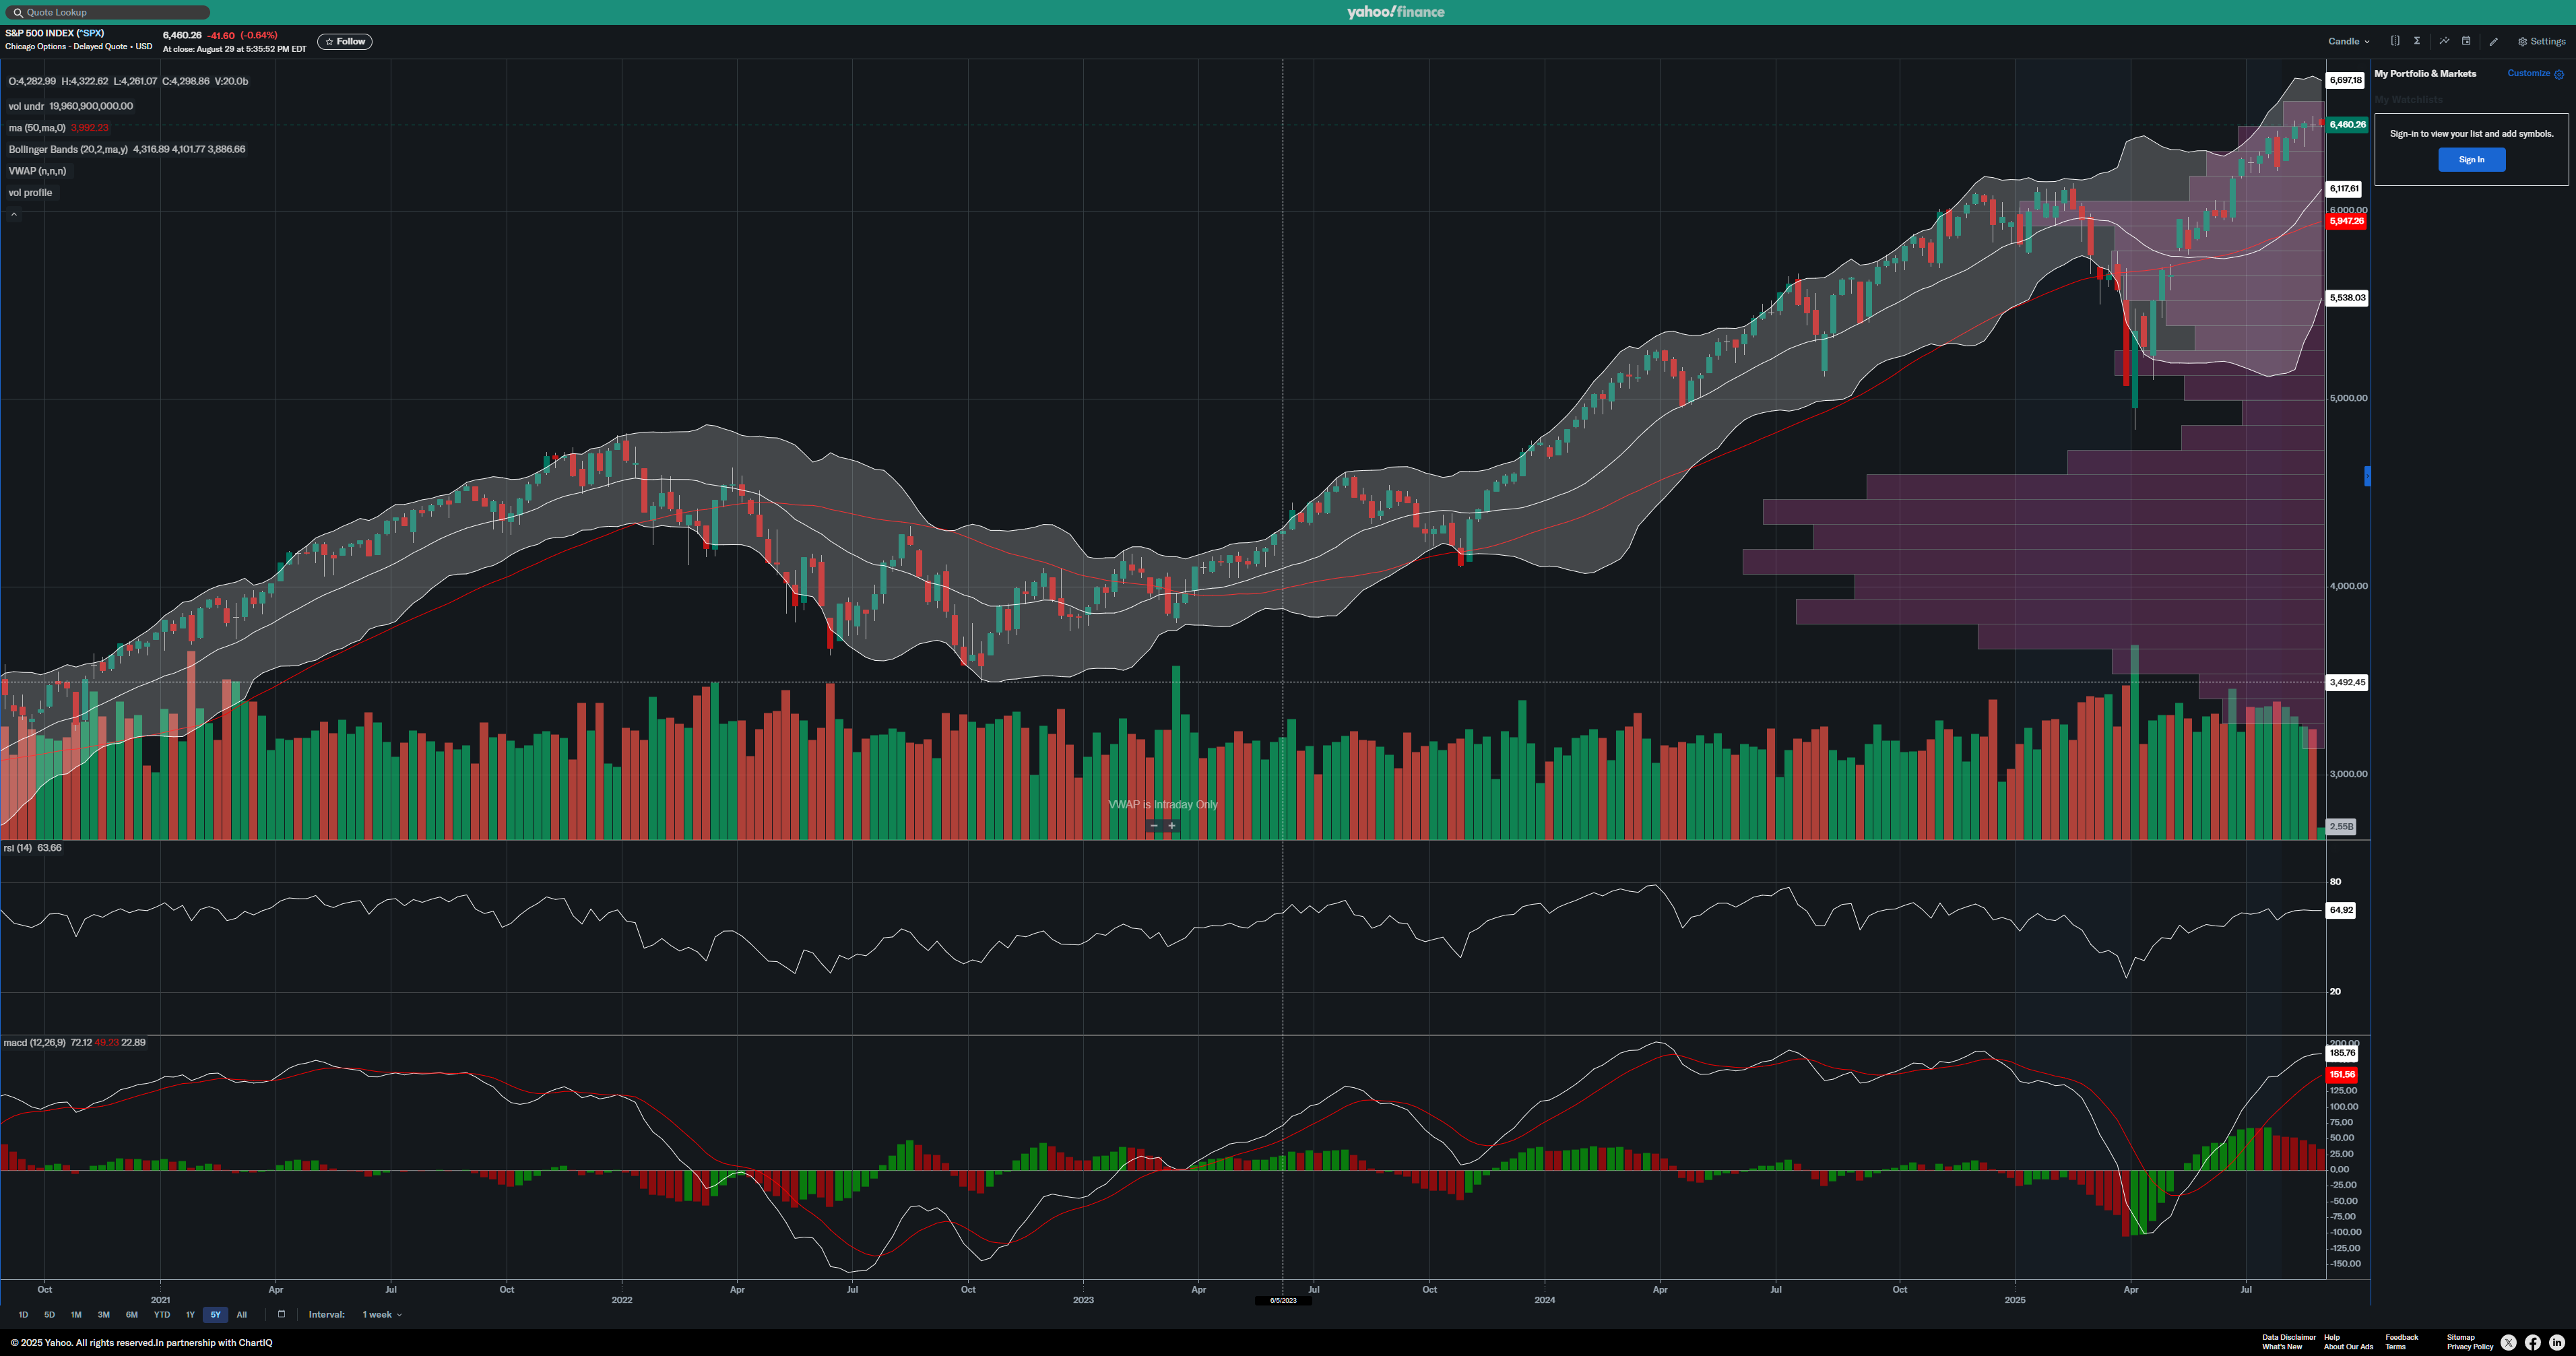Click the chart events line icon
The width and height of the screenshot is (2576, 1356).
tap(2444, 41)
